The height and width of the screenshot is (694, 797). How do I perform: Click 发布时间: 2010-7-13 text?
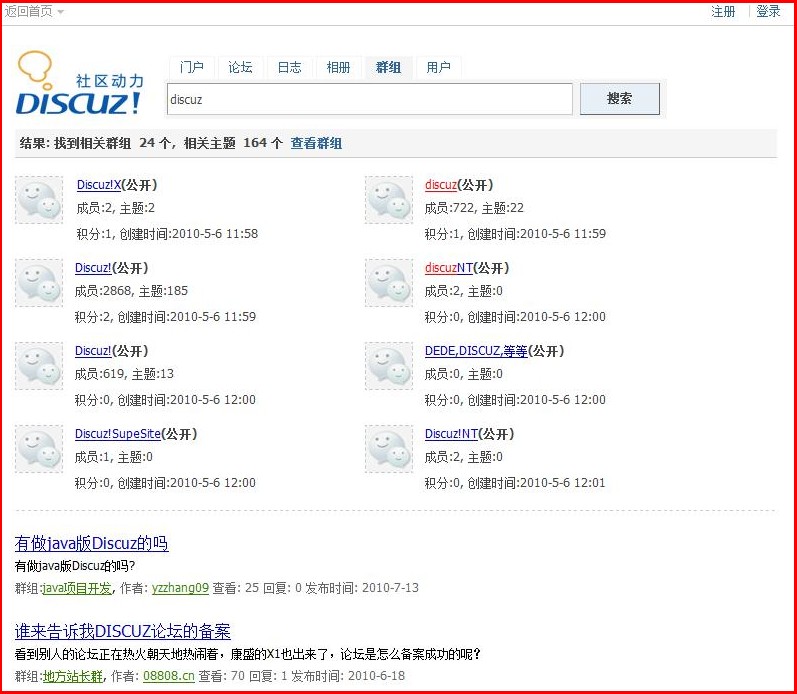click(362, 588)
